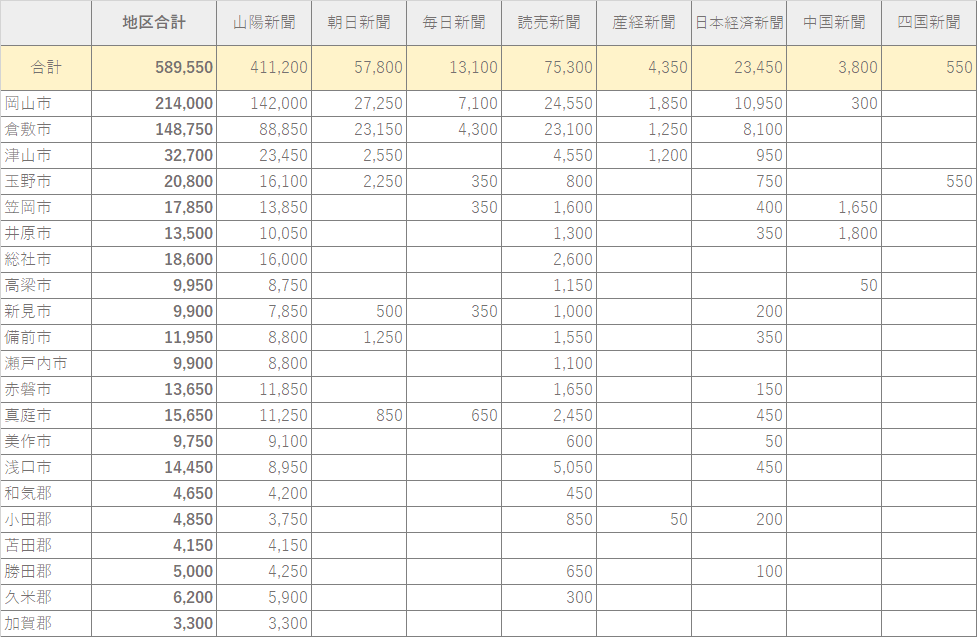Screen dimensions: 977x637
Task: Select the 合計 row label
Action: click(x=46, y=67)
